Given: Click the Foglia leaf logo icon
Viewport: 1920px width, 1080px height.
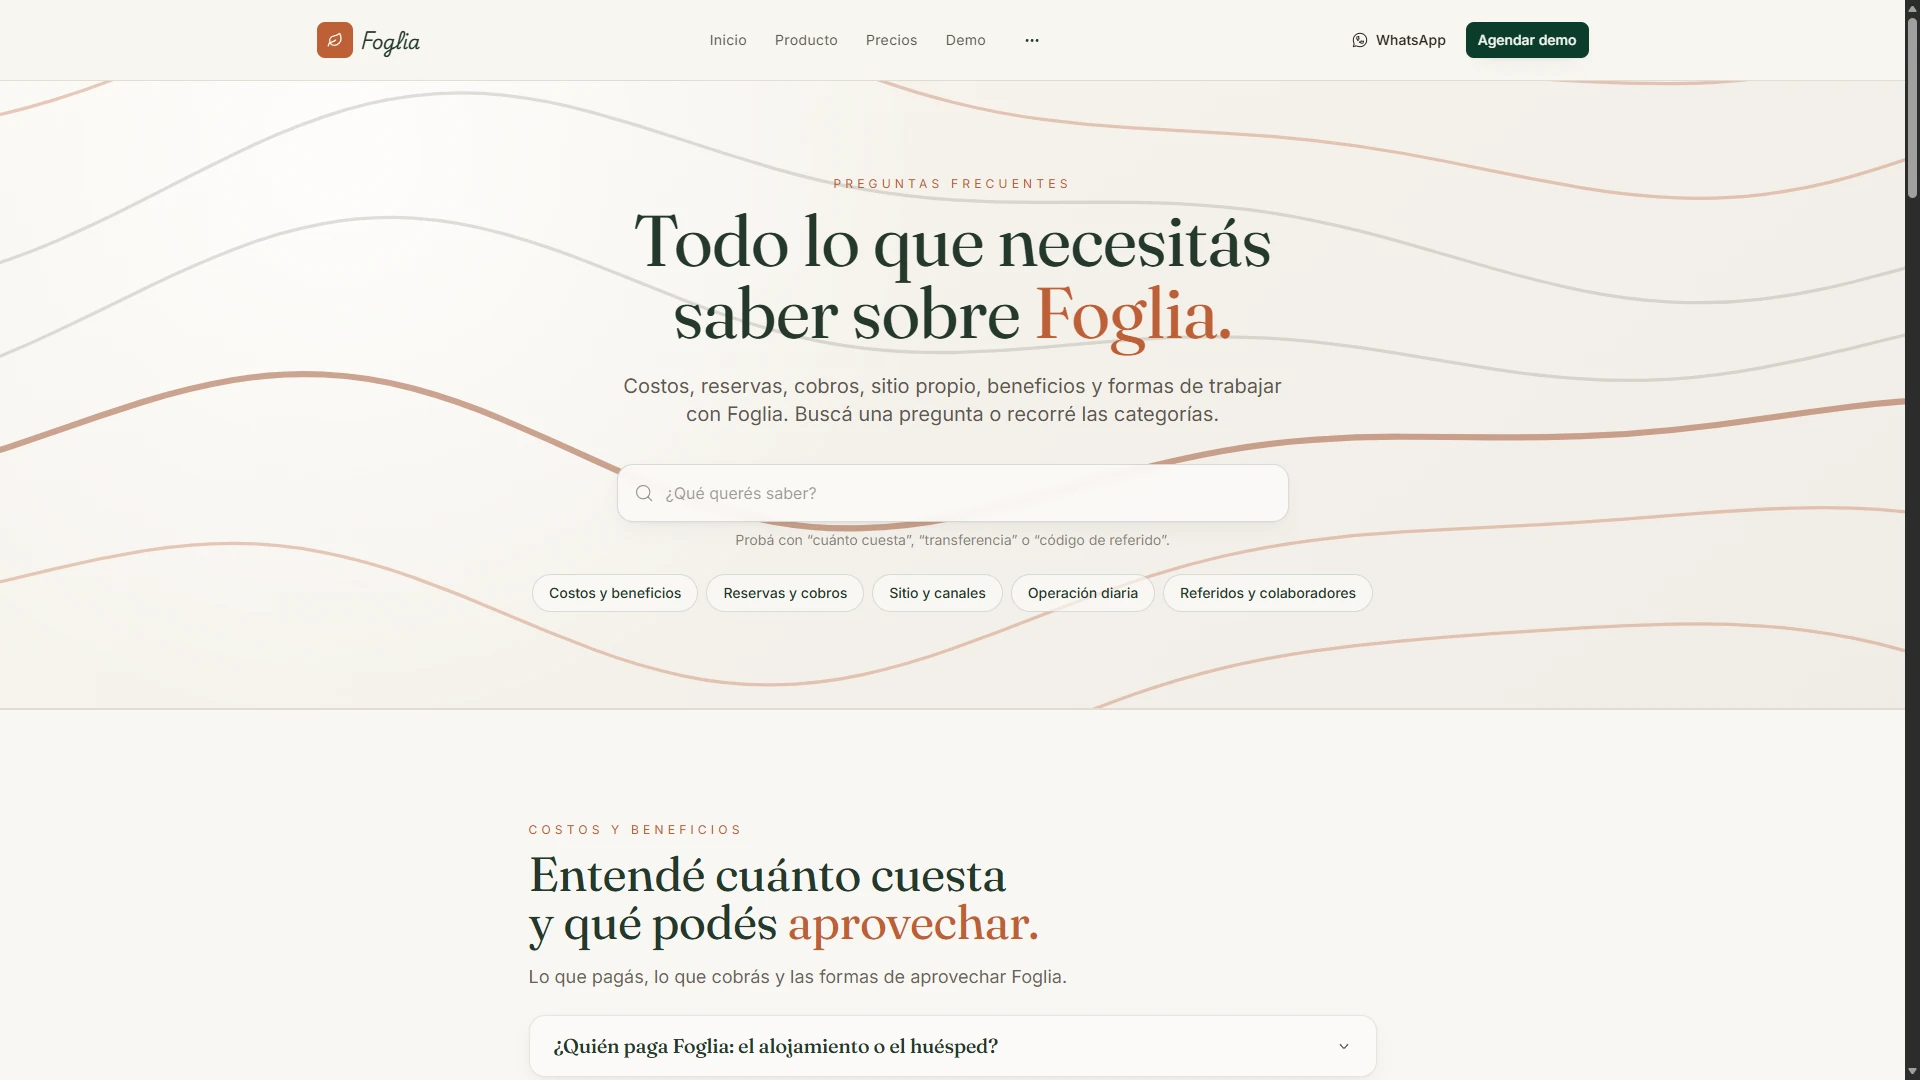Looking at the screenshot, I should (335, 40).
